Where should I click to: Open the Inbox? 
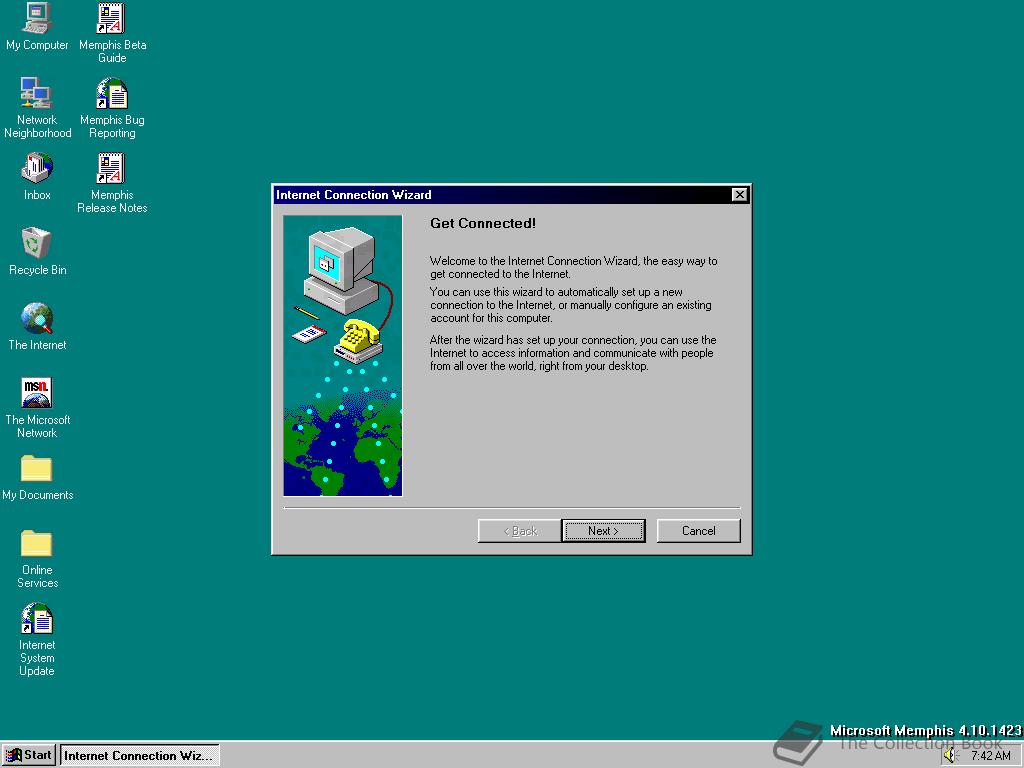37,168
